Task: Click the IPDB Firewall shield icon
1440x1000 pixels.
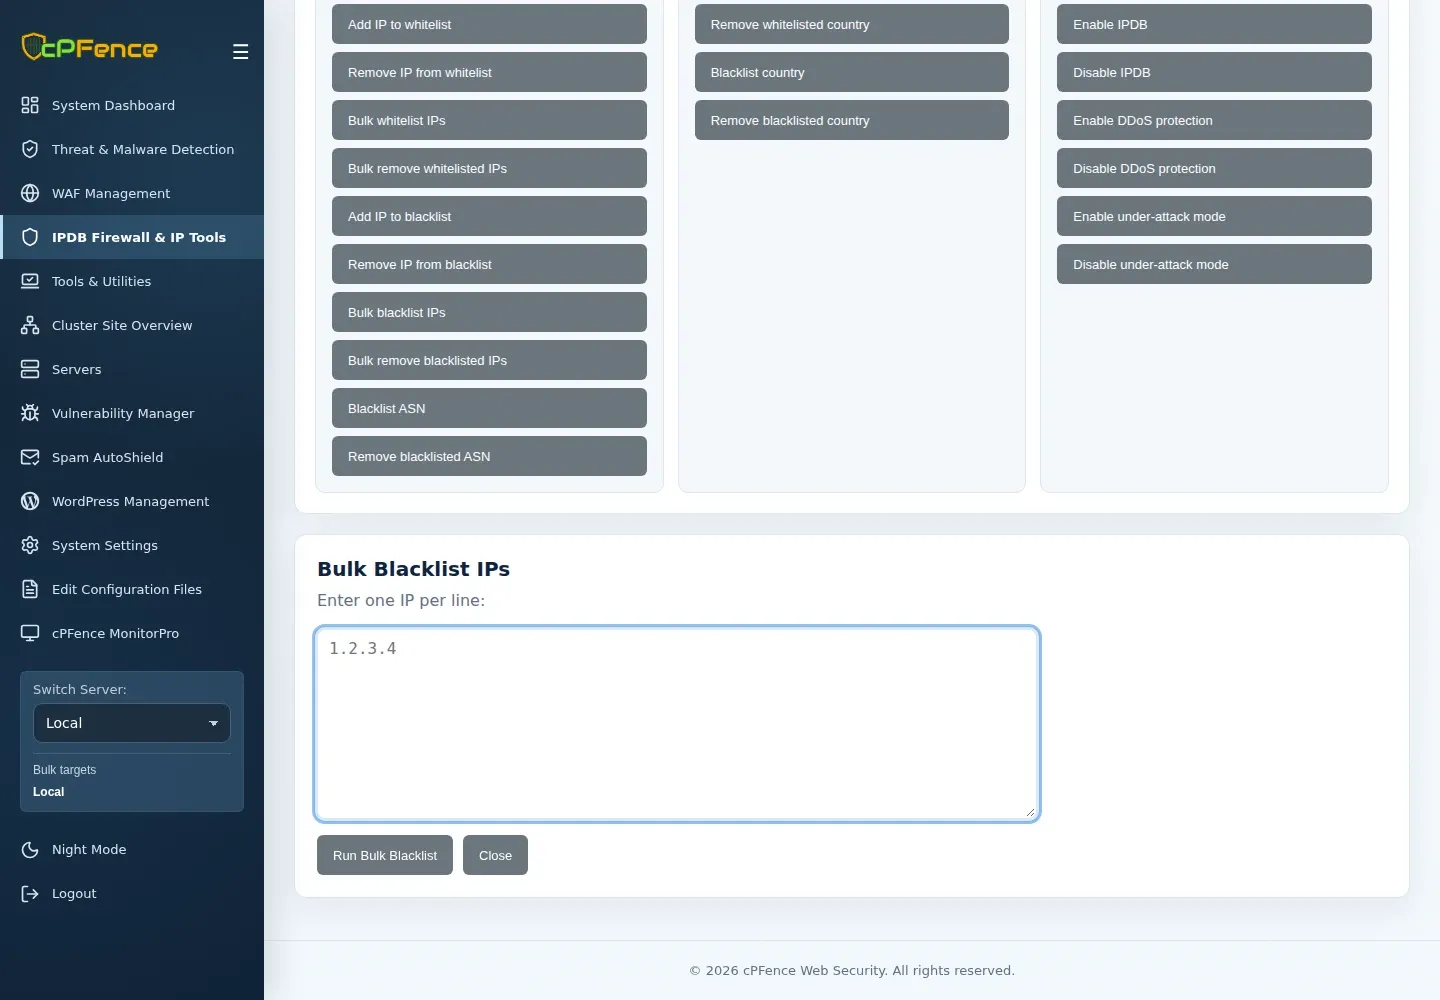Action: (x=30, y=237)
